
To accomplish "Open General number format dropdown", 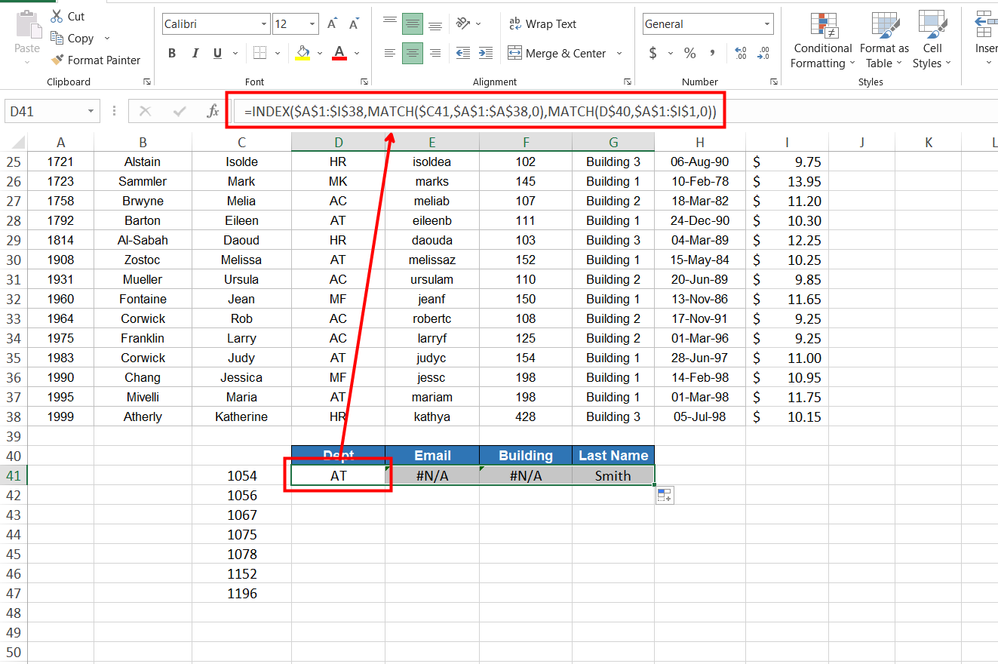I will (767, 24).
